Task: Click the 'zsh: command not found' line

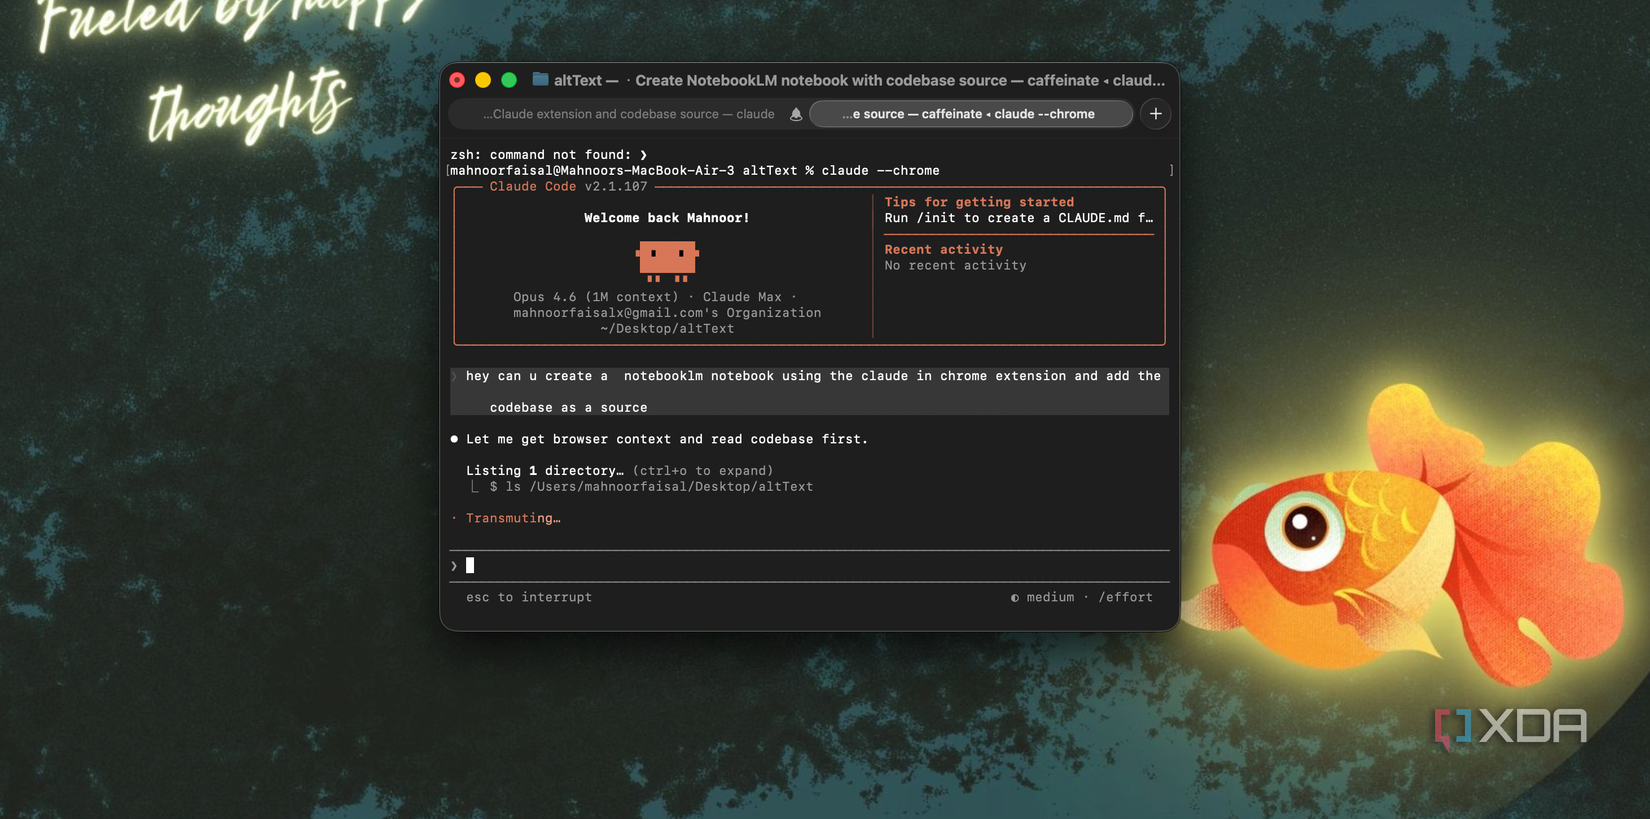Action: click(x=549, y=155)
